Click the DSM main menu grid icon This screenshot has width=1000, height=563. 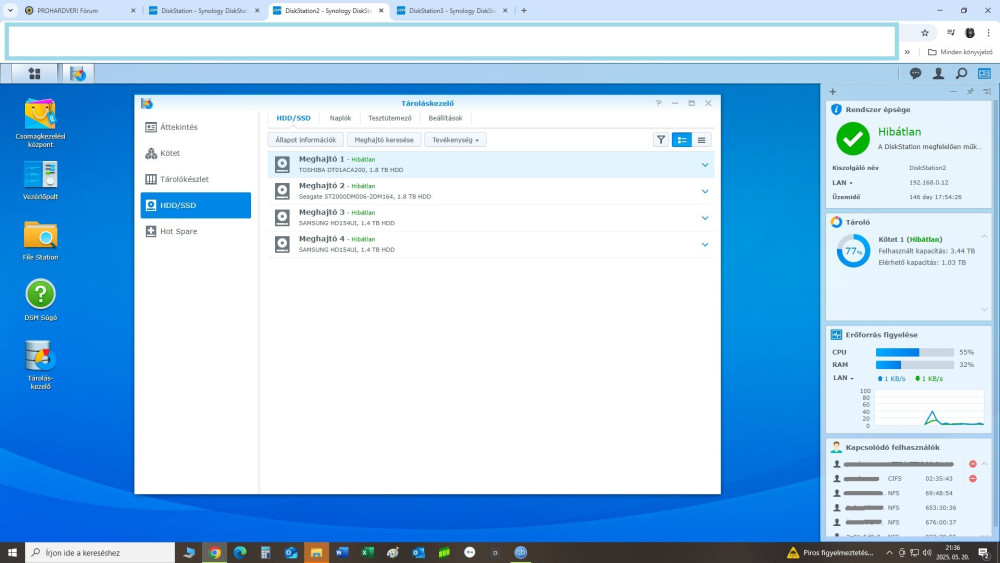pyautogui.click(x=34, y=73)
